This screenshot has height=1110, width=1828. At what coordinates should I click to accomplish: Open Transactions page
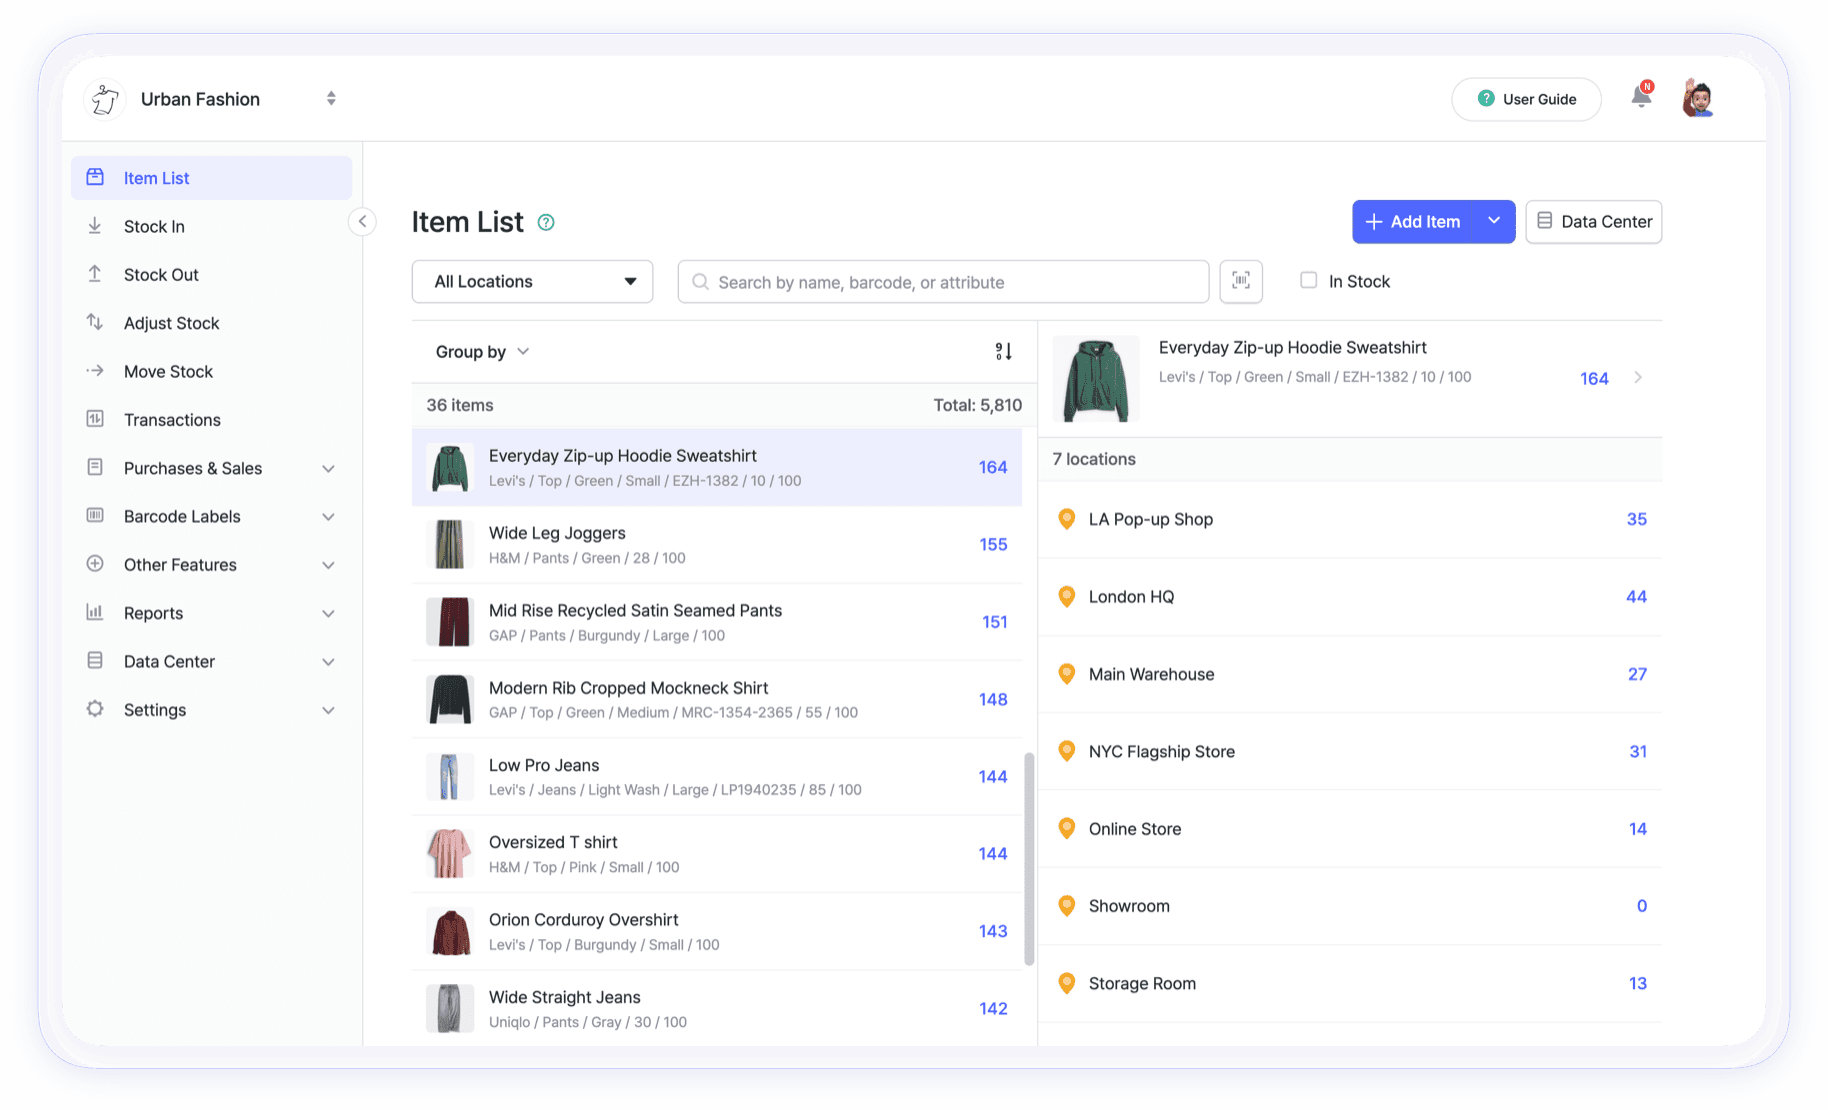coord(211,420)
